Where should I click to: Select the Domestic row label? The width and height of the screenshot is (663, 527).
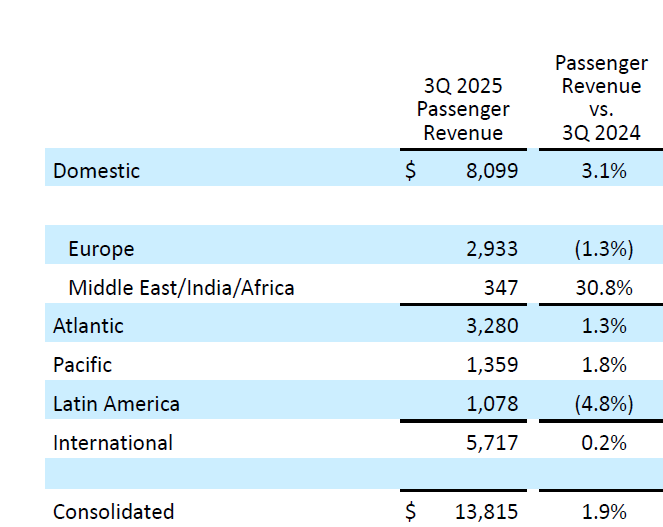pyautogui.click(x=96, y=171)
